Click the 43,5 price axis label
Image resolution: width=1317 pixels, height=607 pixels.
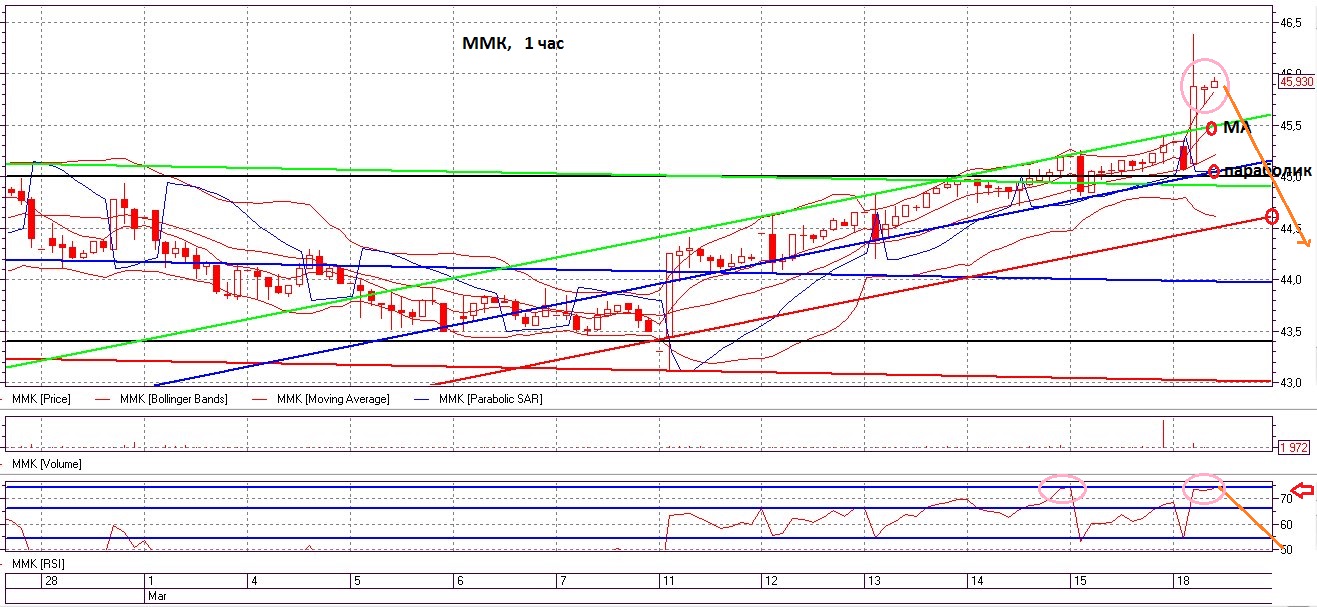(1290, 332)
